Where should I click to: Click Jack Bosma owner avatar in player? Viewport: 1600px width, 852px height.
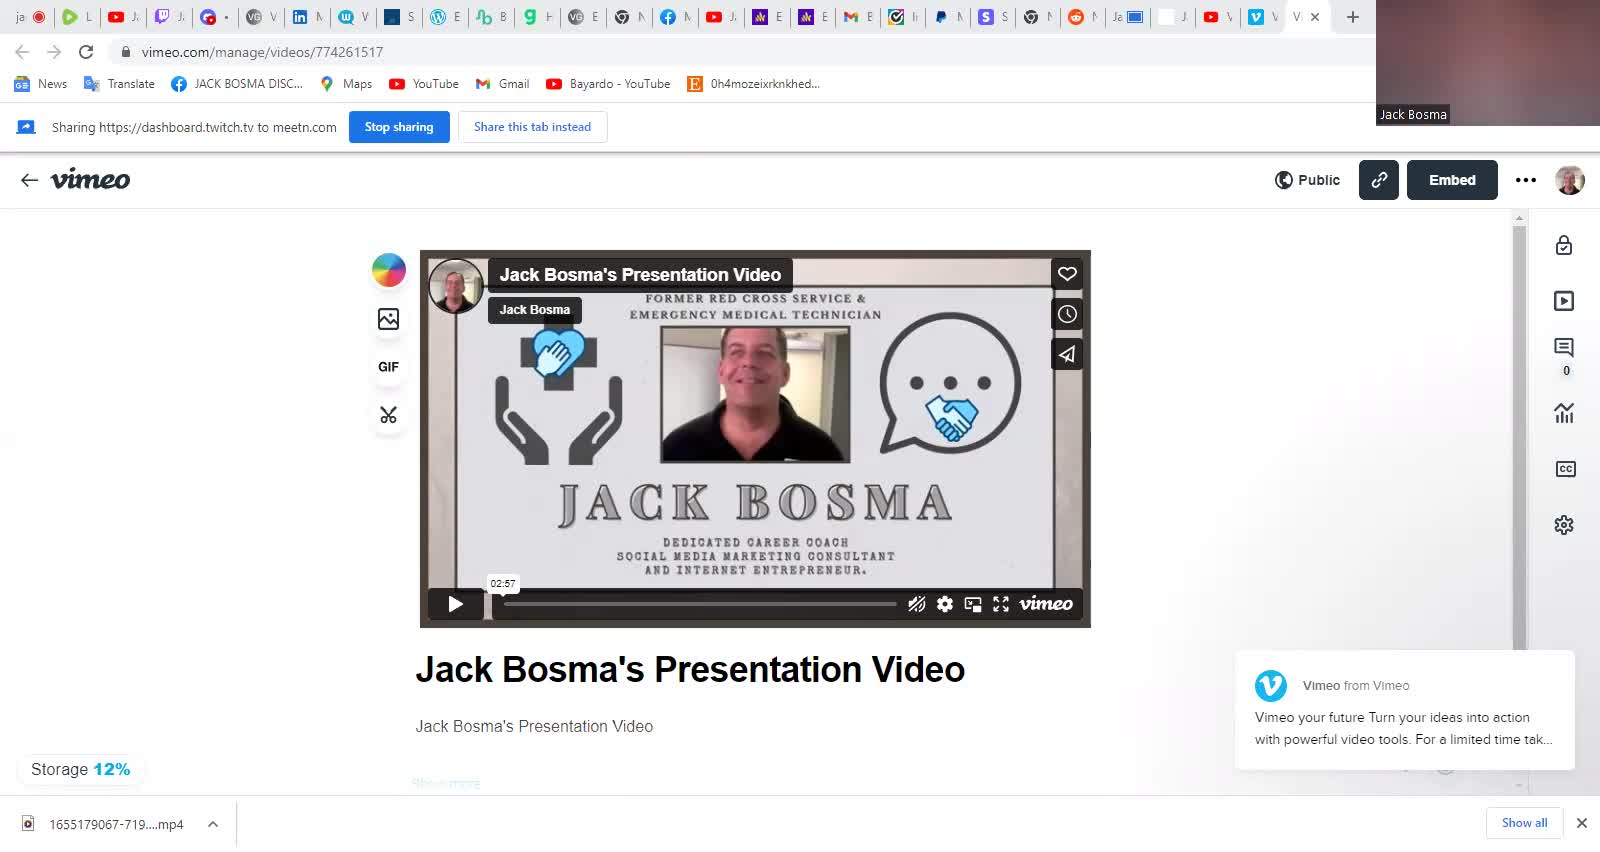click(x=456, y=285)
